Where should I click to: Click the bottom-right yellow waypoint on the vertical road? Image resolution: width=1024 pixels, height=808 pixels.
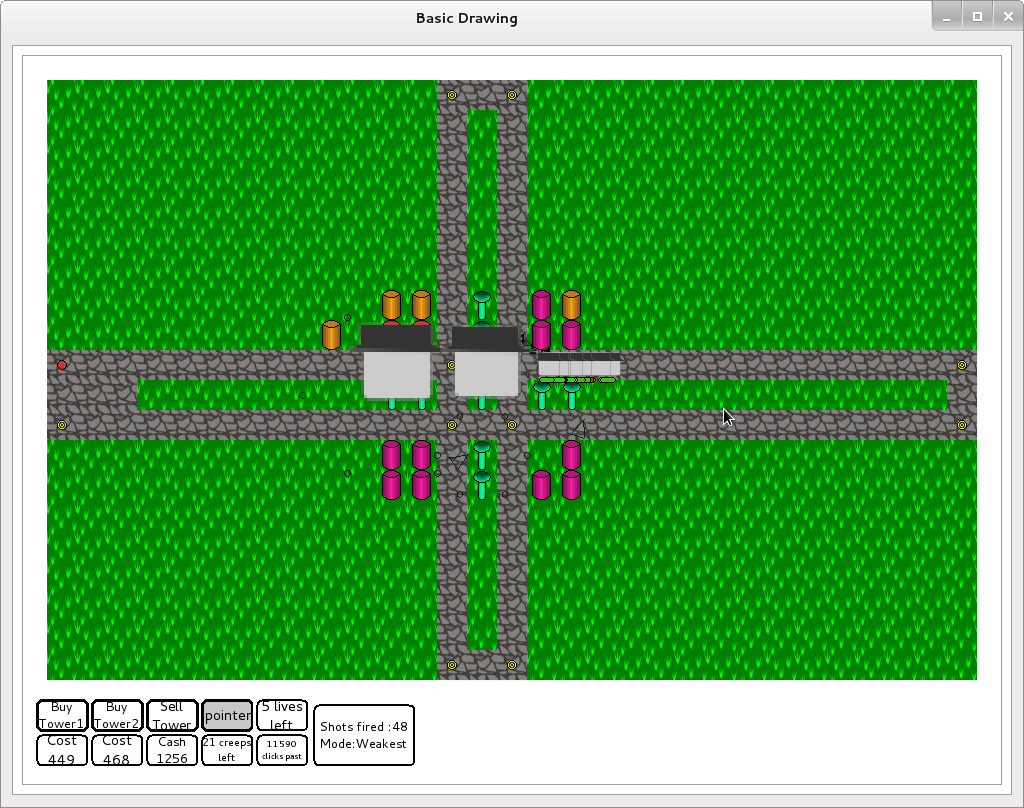click(x=512, y=665)
